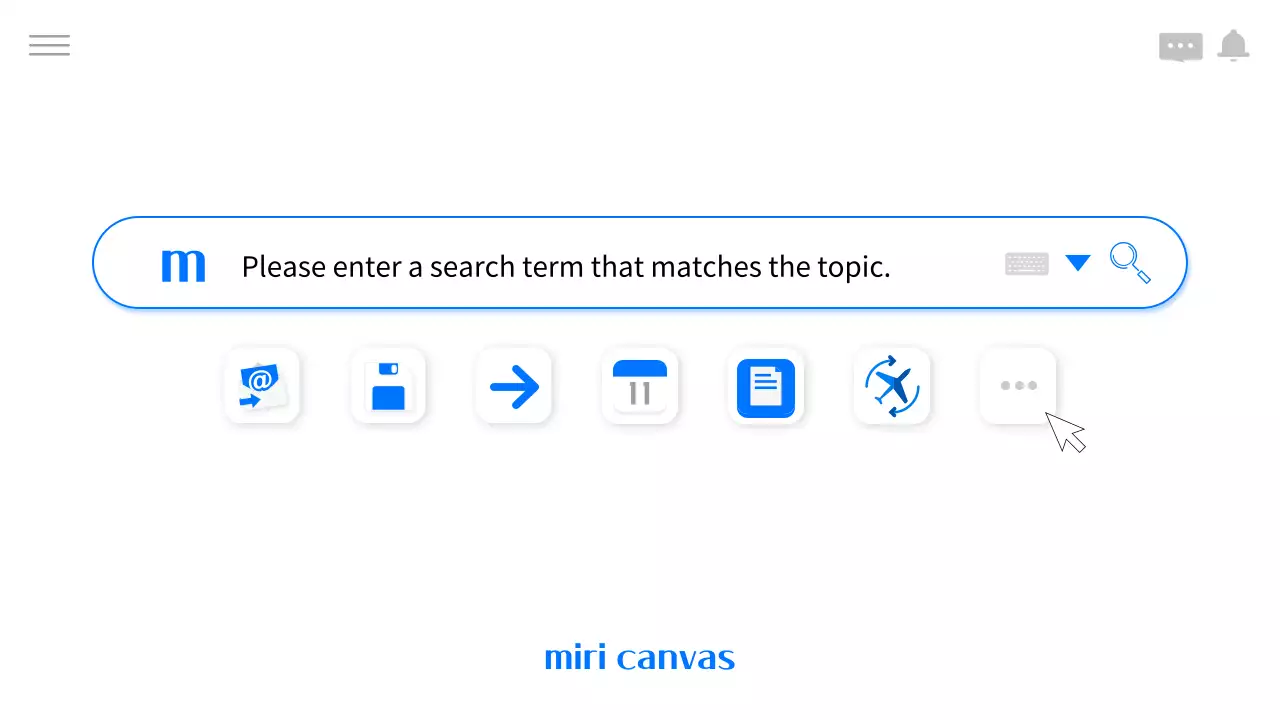Image resolution: width=1280 pixels, height=720 pixels.
Task: Click the miri canvas logo text
Action: (640, 658)
